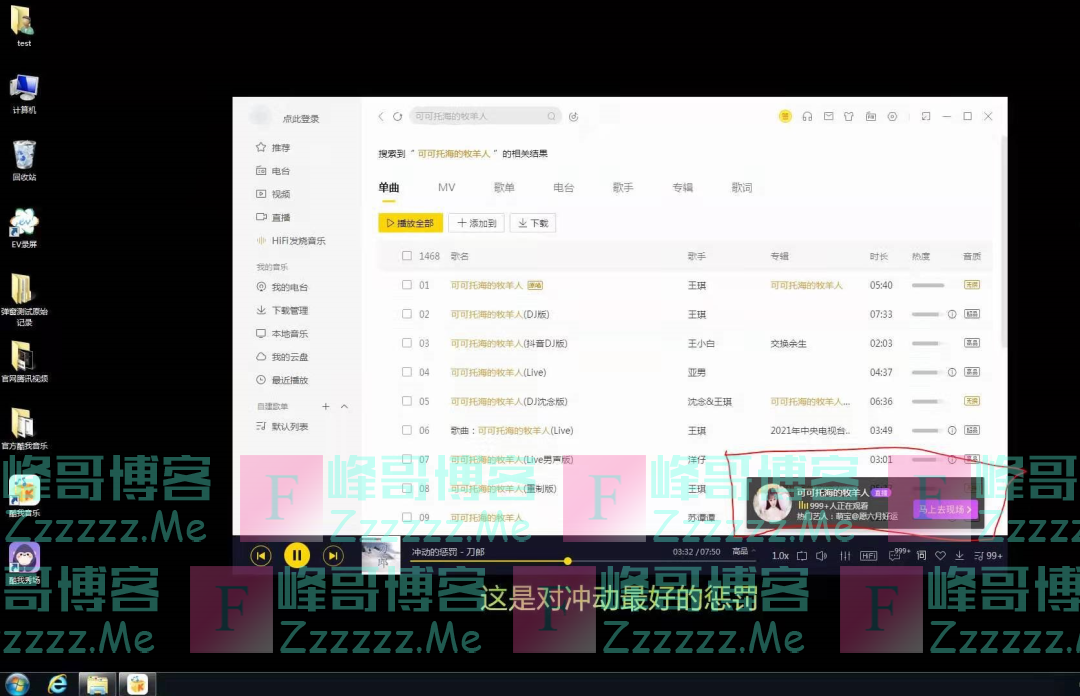Click the 下载 button above song list
The image size is (1080, 696).
[533, 223]
